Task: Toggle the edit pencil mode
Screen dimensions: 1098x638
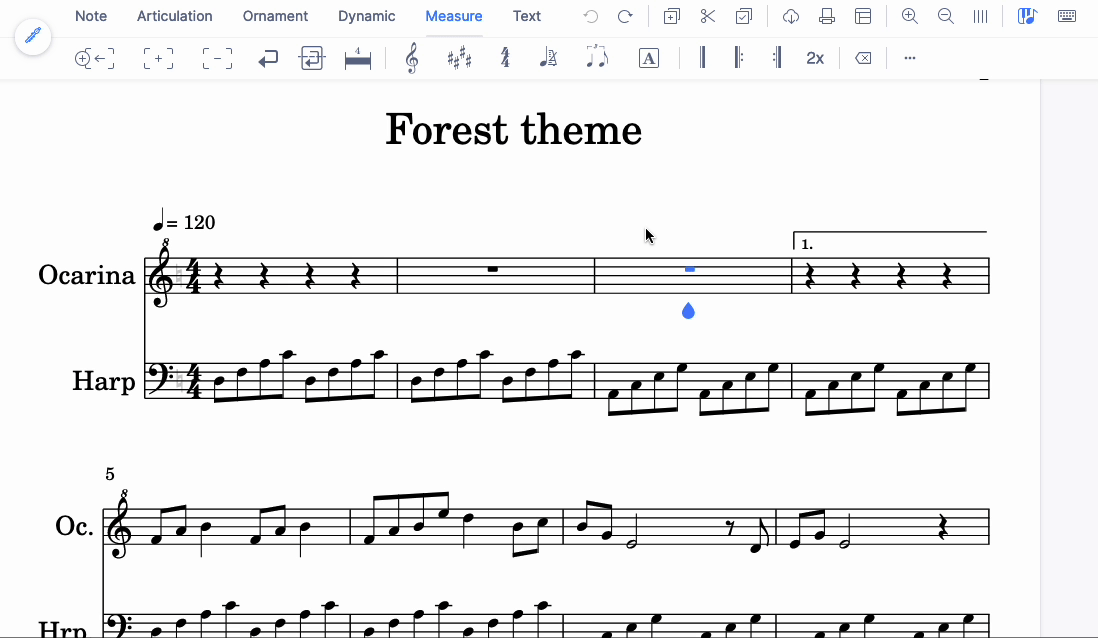Action: [33, 37]
